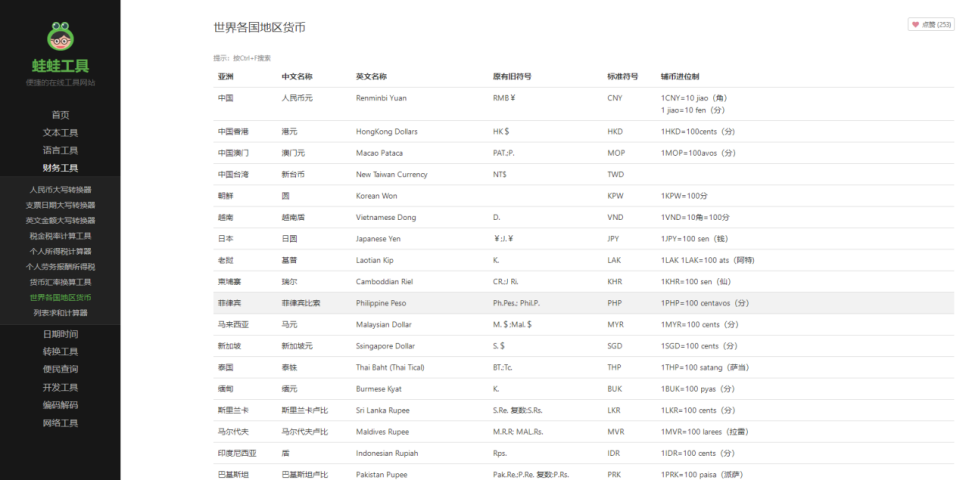The height and width of the screenshot is (480, 969).
Task: Click the CNY standard symbol
Action: (615, 98)
